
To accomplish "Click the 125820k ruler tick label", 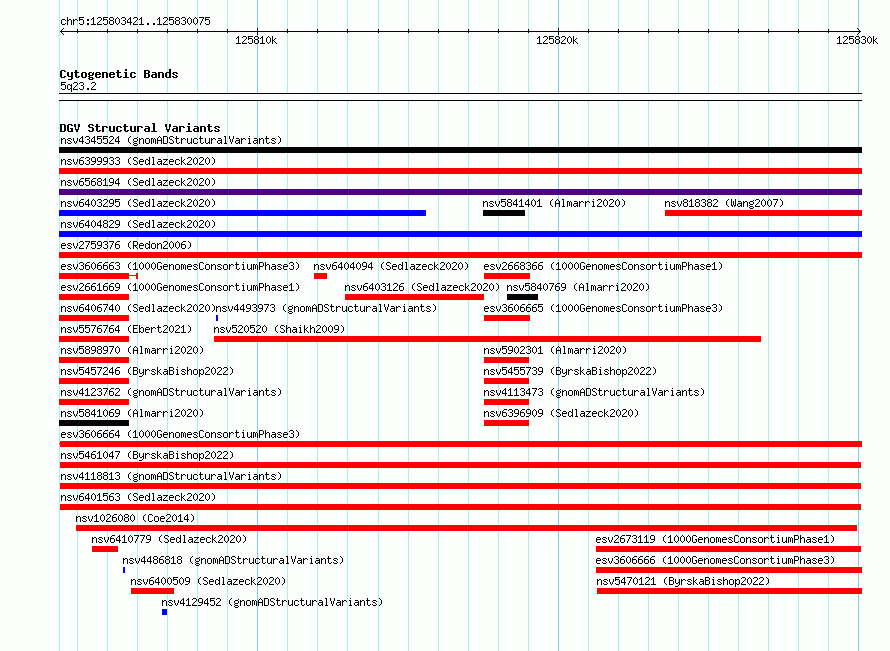I will (557, 40).
